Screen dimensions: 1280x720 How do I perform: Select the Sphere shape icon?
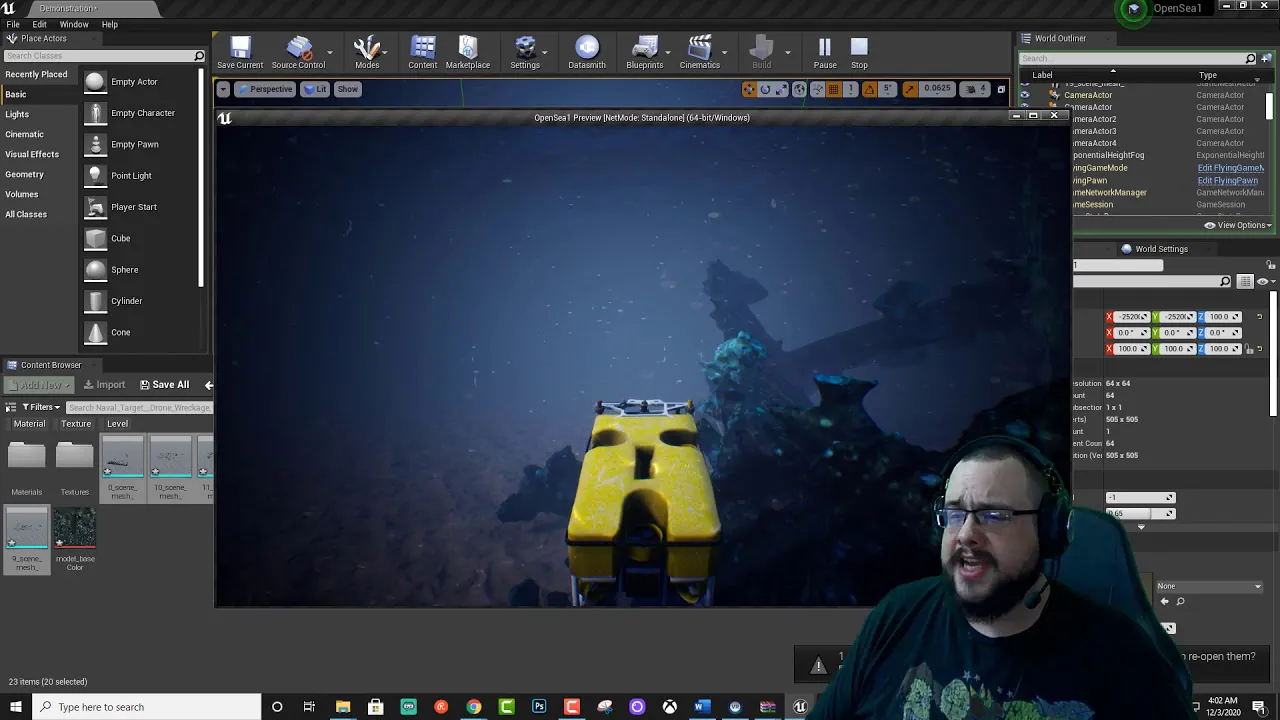[95, 270]
